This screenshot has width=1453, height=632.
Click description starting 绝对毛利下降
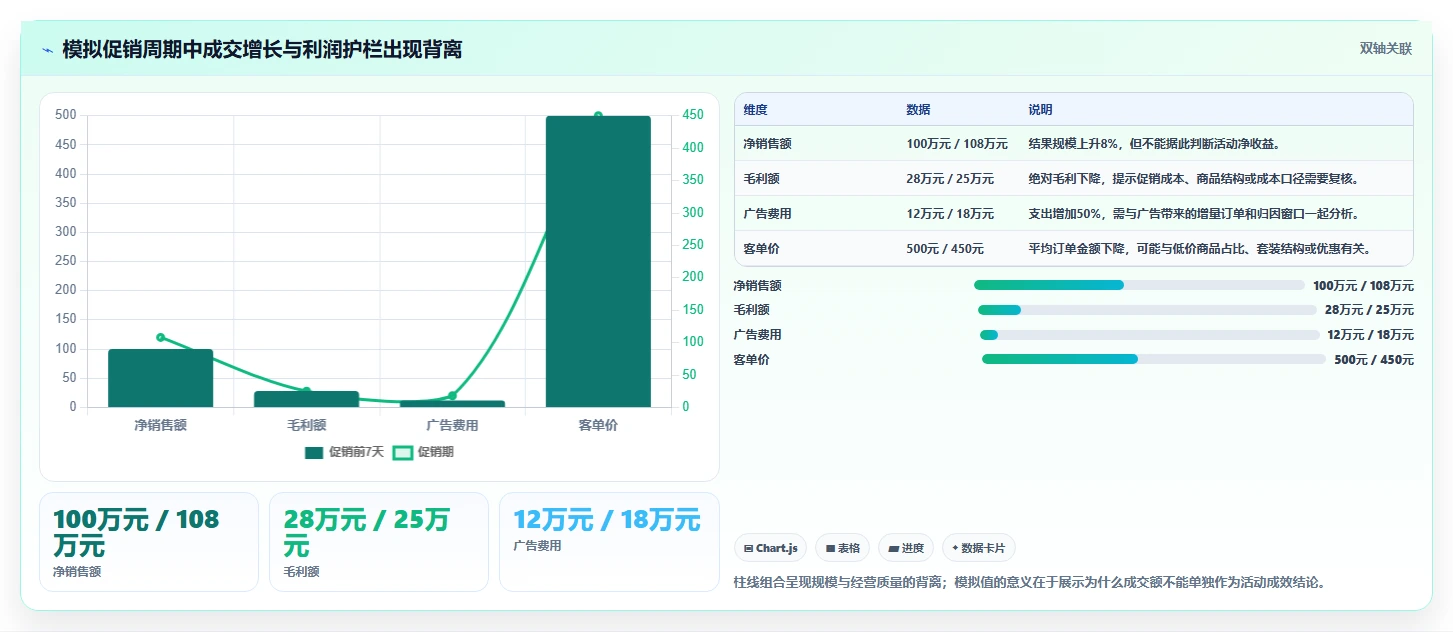click(x=1195, y=179)
